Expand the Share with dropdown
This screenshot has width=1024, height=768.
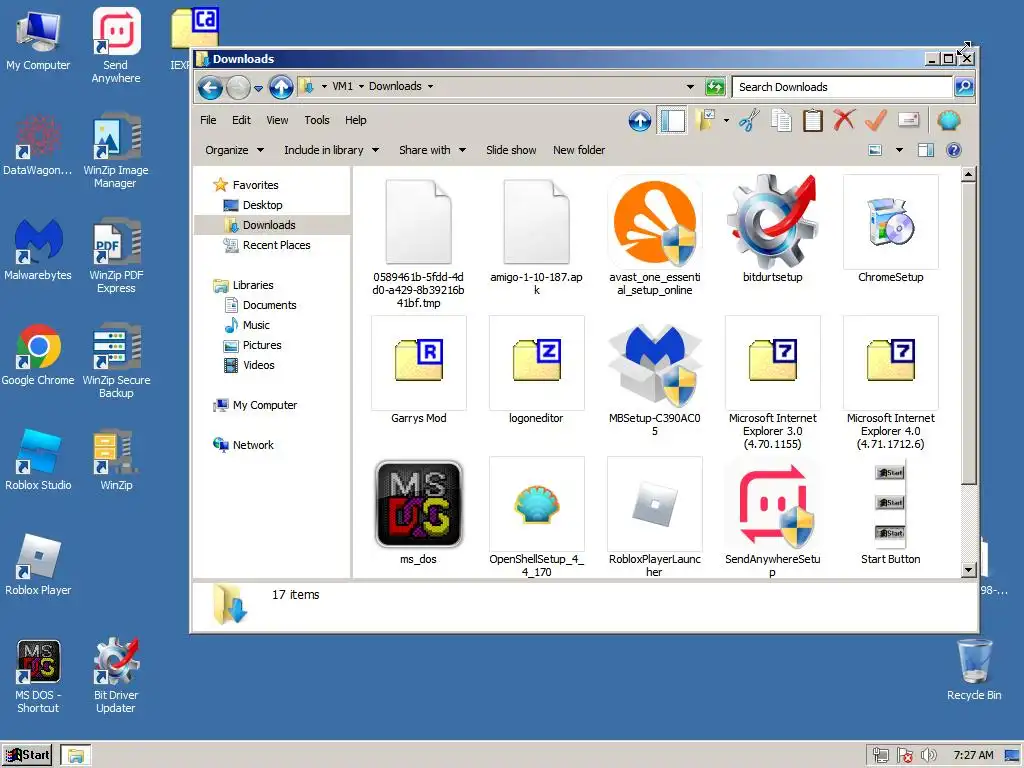coord(432,150)
